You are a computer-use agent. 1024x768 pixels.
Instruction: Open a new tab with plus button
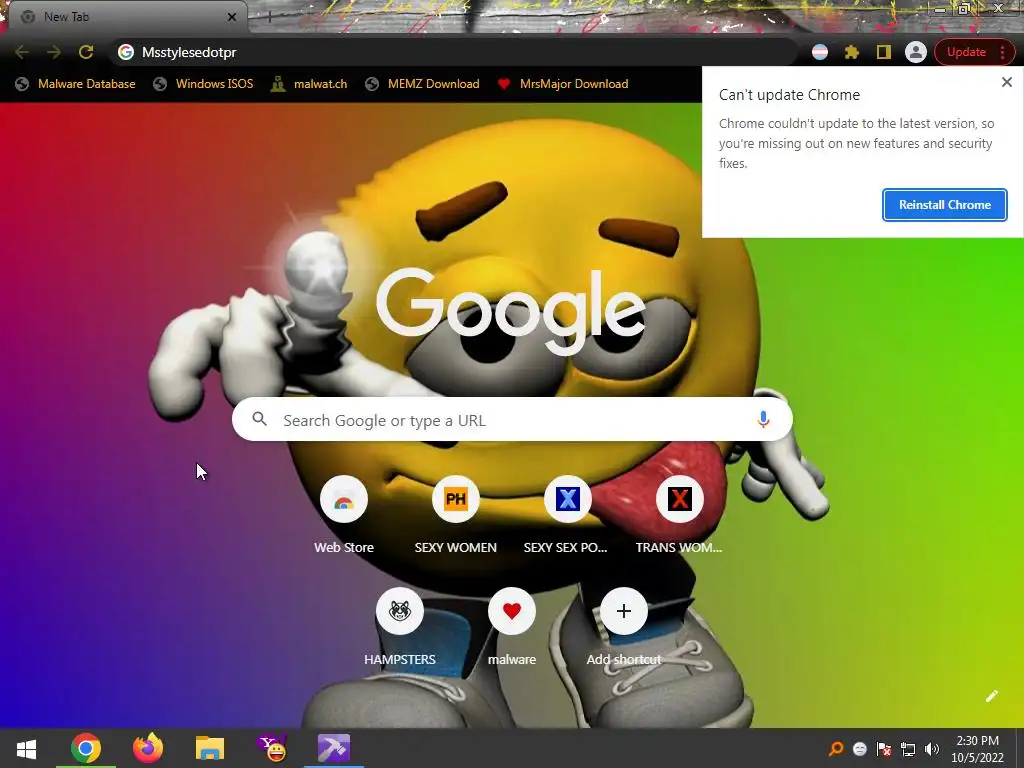click(268, 17)
